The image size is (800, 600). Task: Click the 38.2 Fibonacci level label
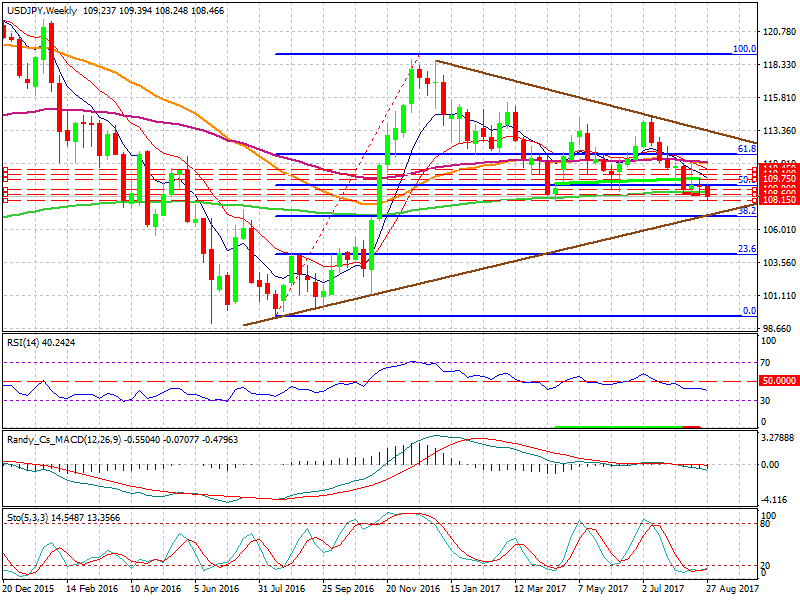(x=745, y=211)
